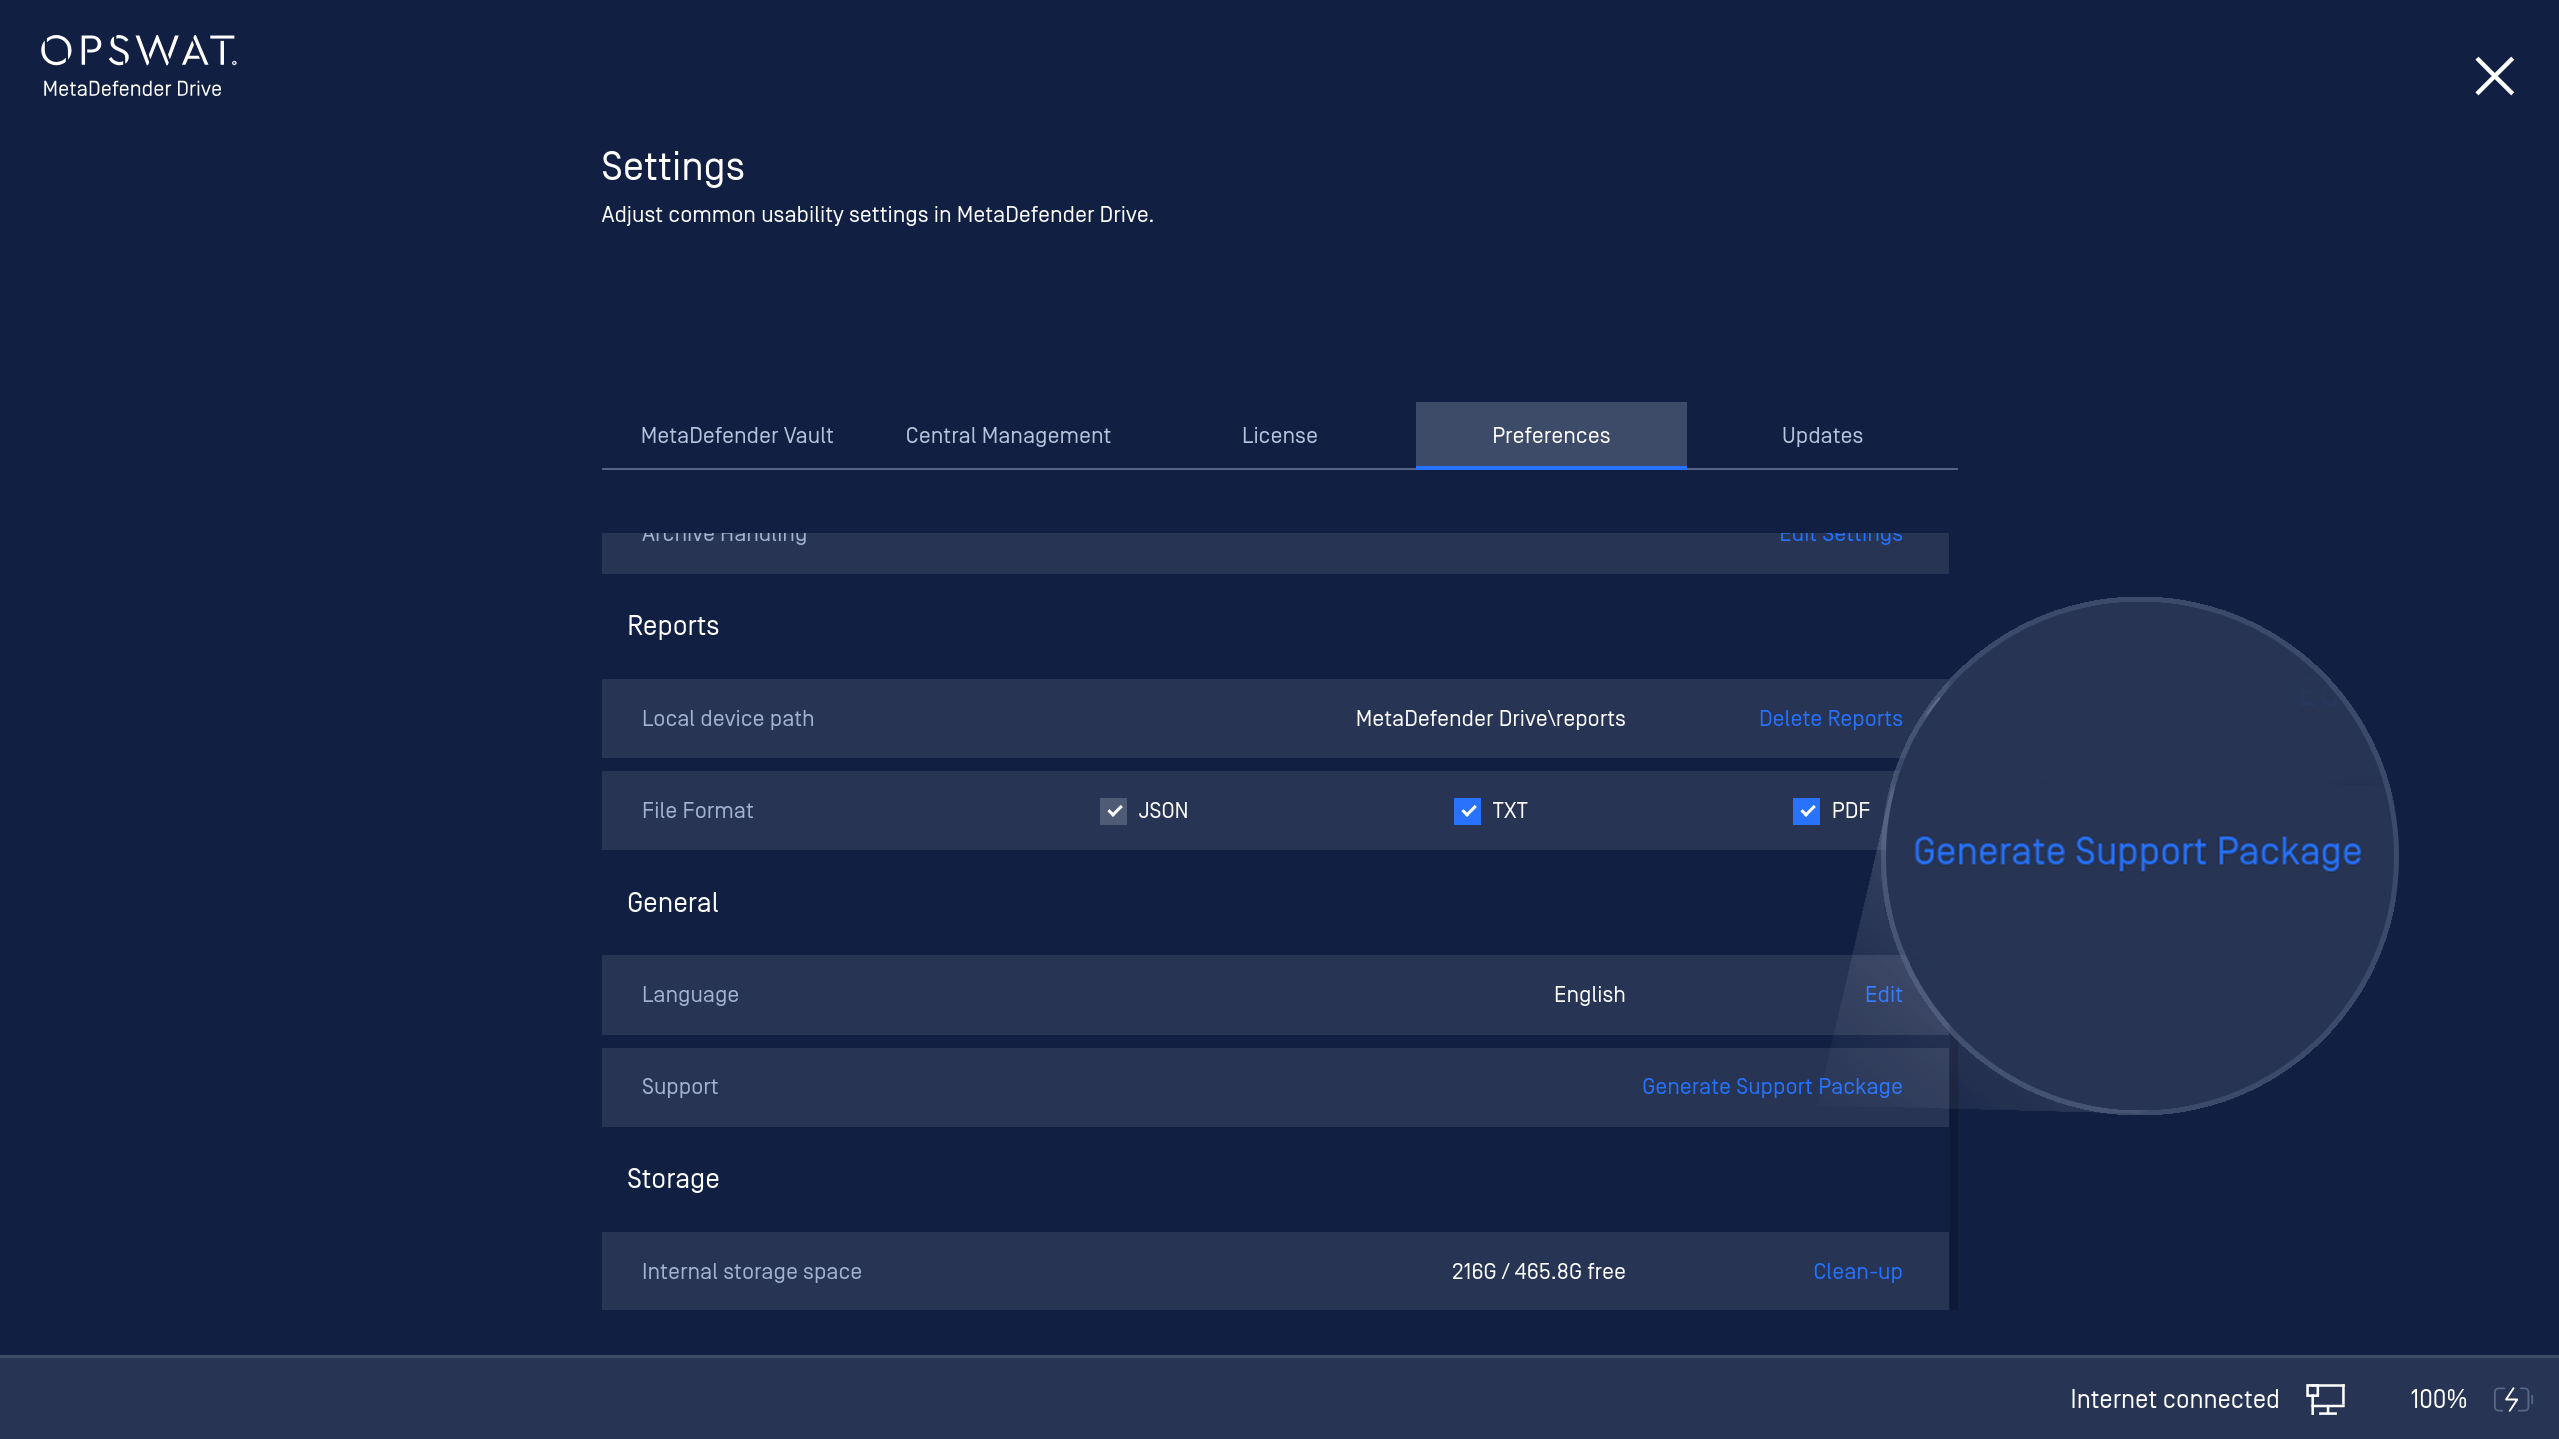Close the Settings screen with the X icon
2559x1439 pixels.
(x=2494, y=76)
